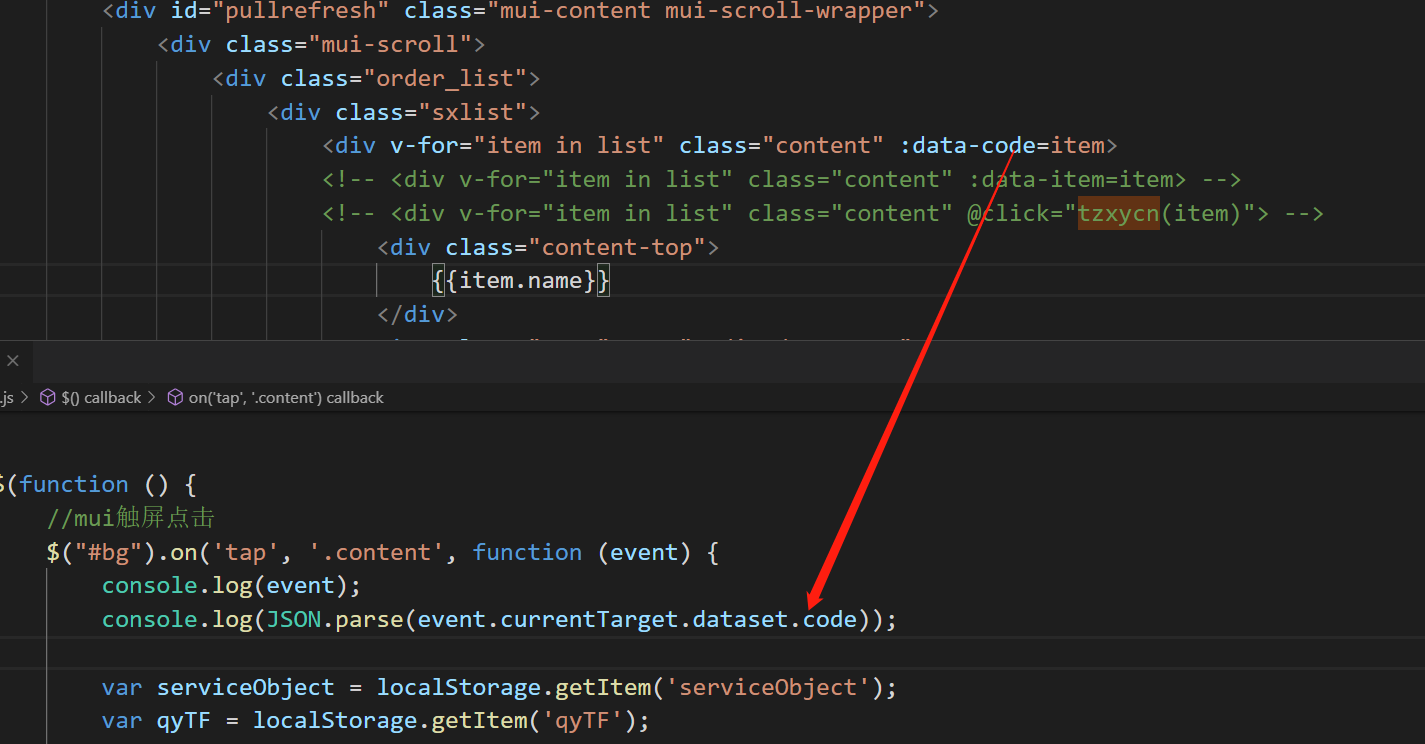Image resolution: width=1425 pixels, height=744 pixels.
Task: Click the (function () { opening line
Action: (x=99, y=485)
